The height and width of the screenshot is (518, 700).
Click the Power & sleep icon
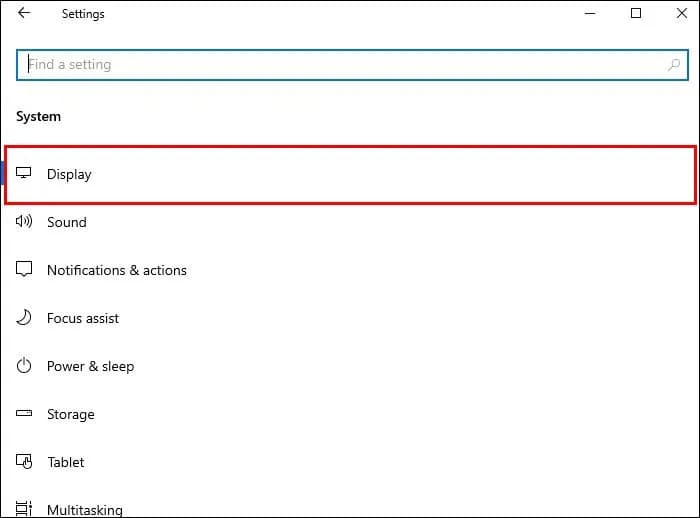tap(24, 366)
